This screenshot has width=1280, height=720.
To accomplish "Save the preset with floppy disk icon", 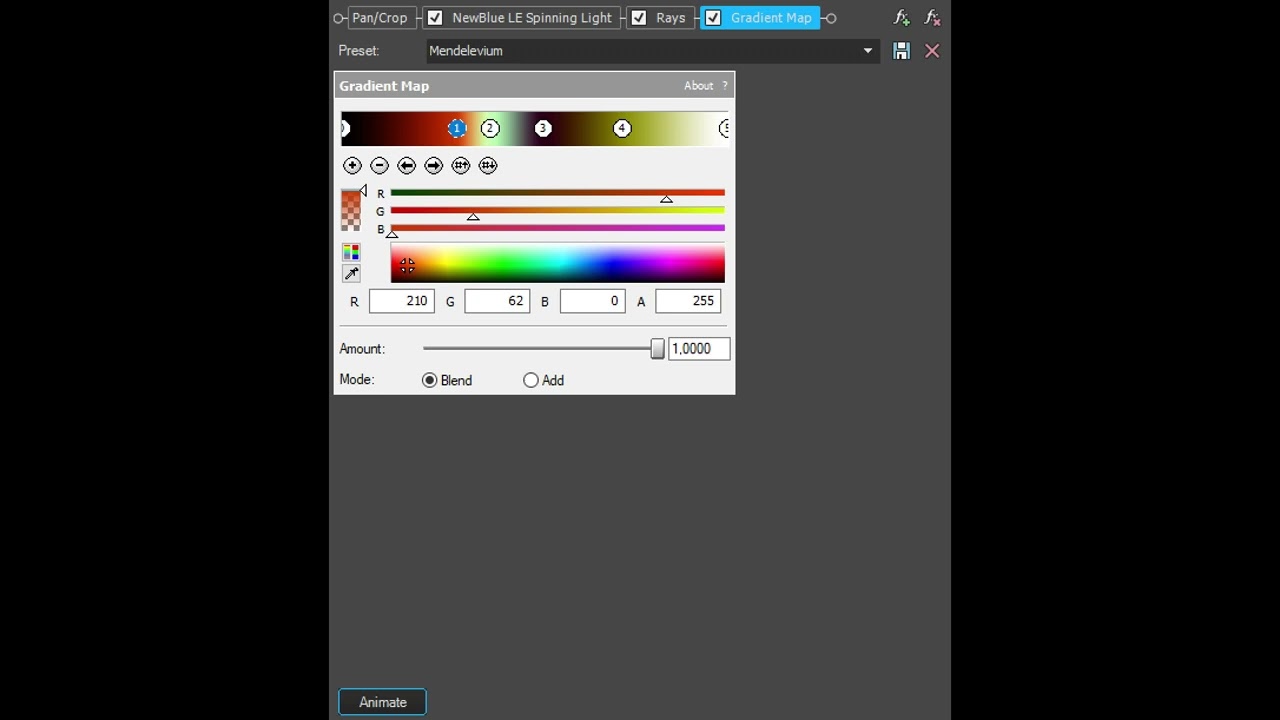I will coord(901,51).
